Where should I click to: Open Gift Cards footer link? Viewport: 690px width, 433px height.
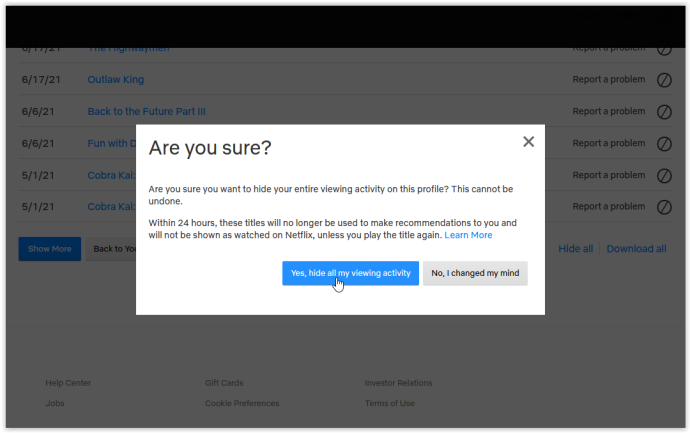224,383
